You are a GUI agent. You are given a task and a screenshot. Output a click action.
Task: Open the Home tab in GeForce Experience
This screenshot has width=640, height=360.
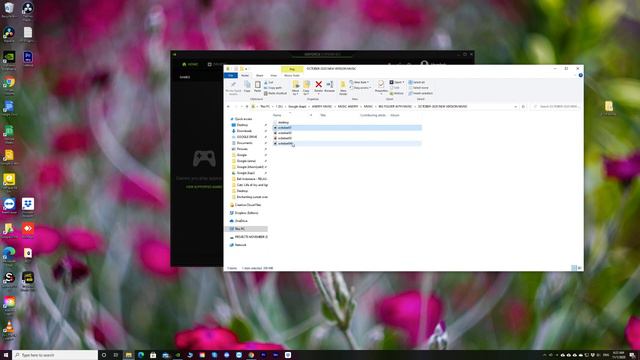click(190, 64)
